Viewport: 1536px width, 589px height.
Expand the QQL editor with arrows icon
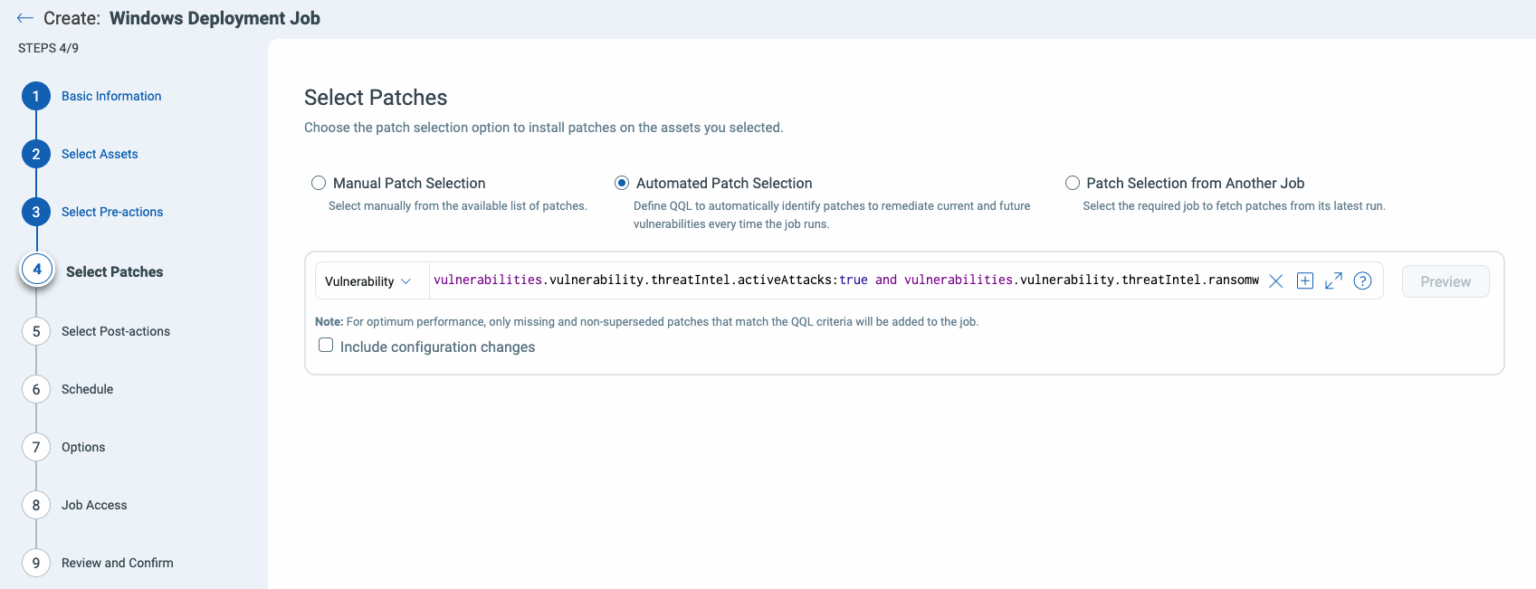pos(1333,281)
